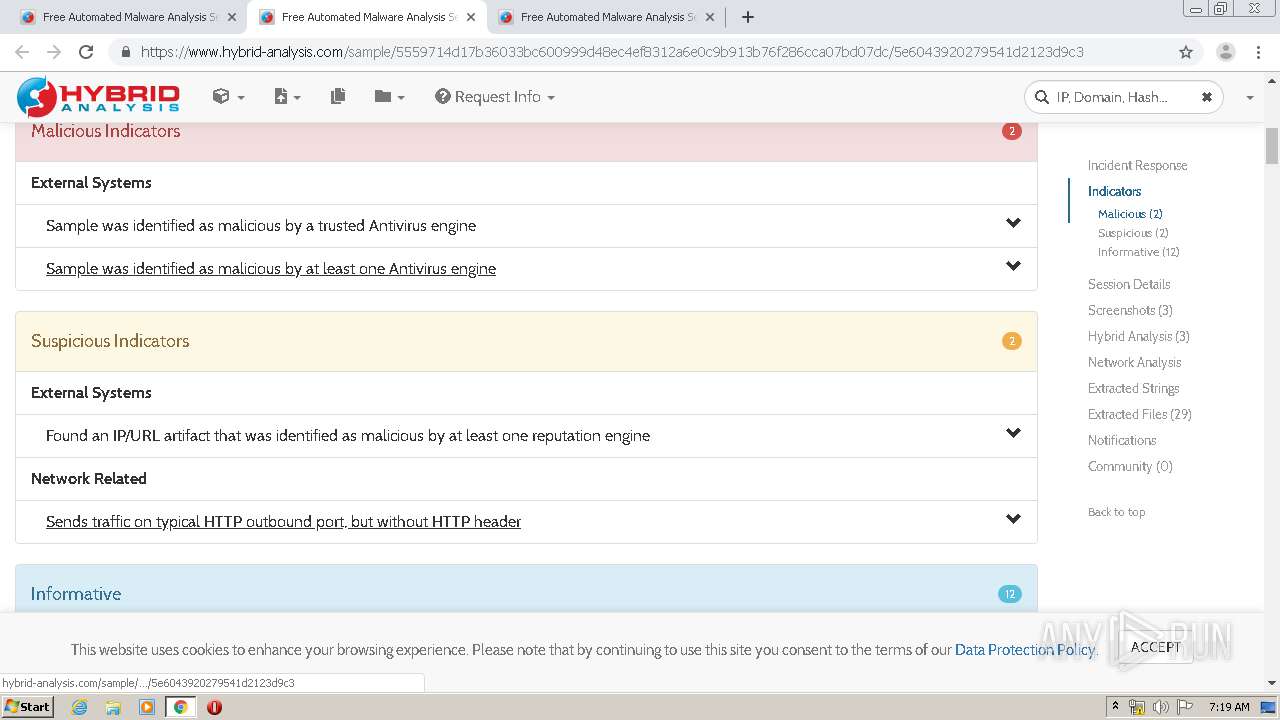Screen dimensions: 1280x720
Task: Click the red stop-sign taskbar icon
Action: [214, 707]
